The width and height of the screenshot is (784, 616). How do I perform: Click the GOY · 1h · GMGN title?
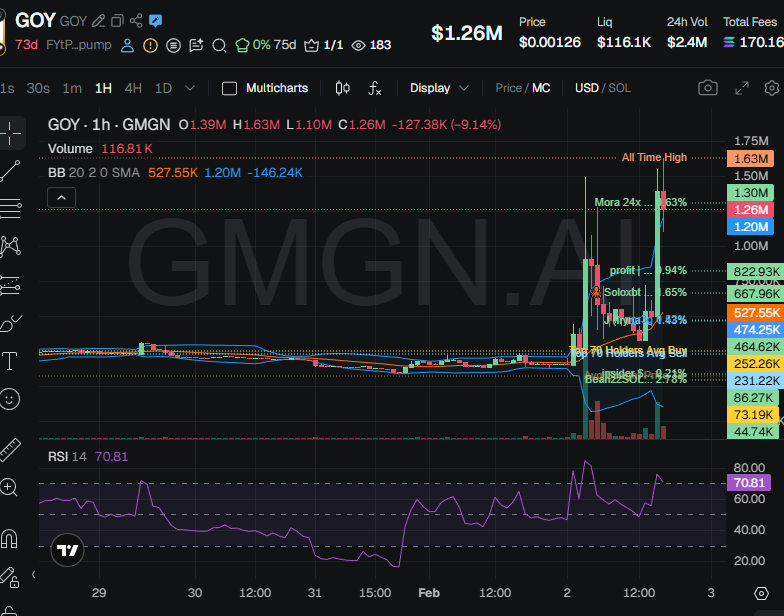click(x=109, y=124)
